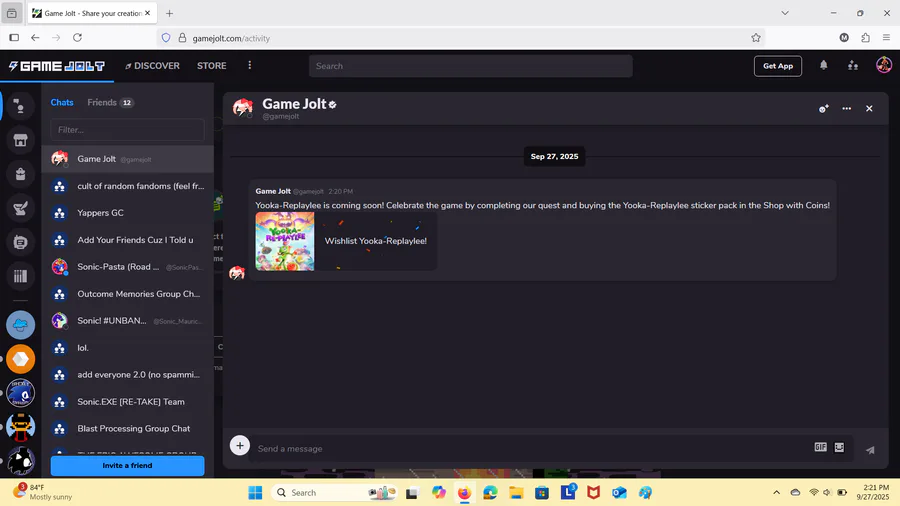Open the Game Jolt chat in list
900x506 pixels.
[127, 159]
